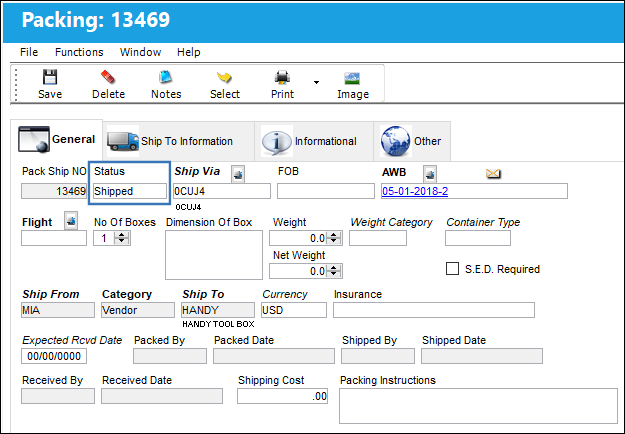
Task: Click the Received Date field
Action: click(162, 396)
